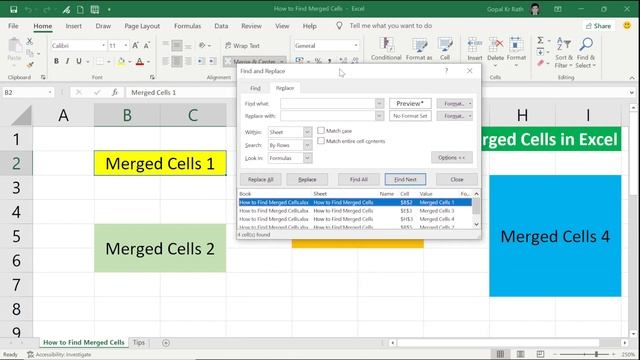Click the AutoSum sigma icon
Screen dimensions: 640x360
click(540, 40)
